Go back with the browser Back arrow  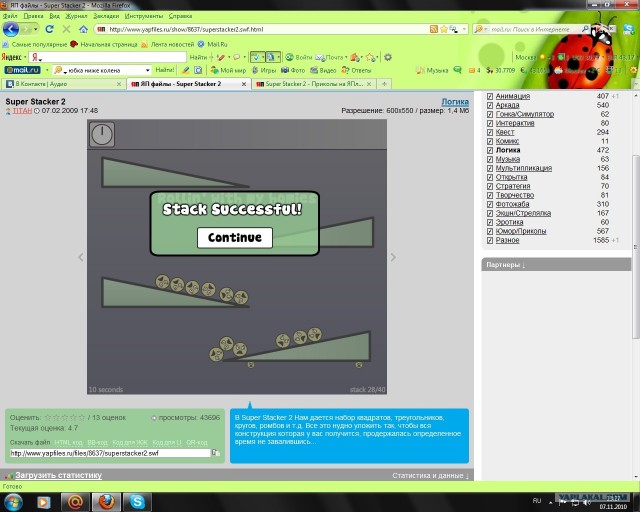(x=11, y=29)
